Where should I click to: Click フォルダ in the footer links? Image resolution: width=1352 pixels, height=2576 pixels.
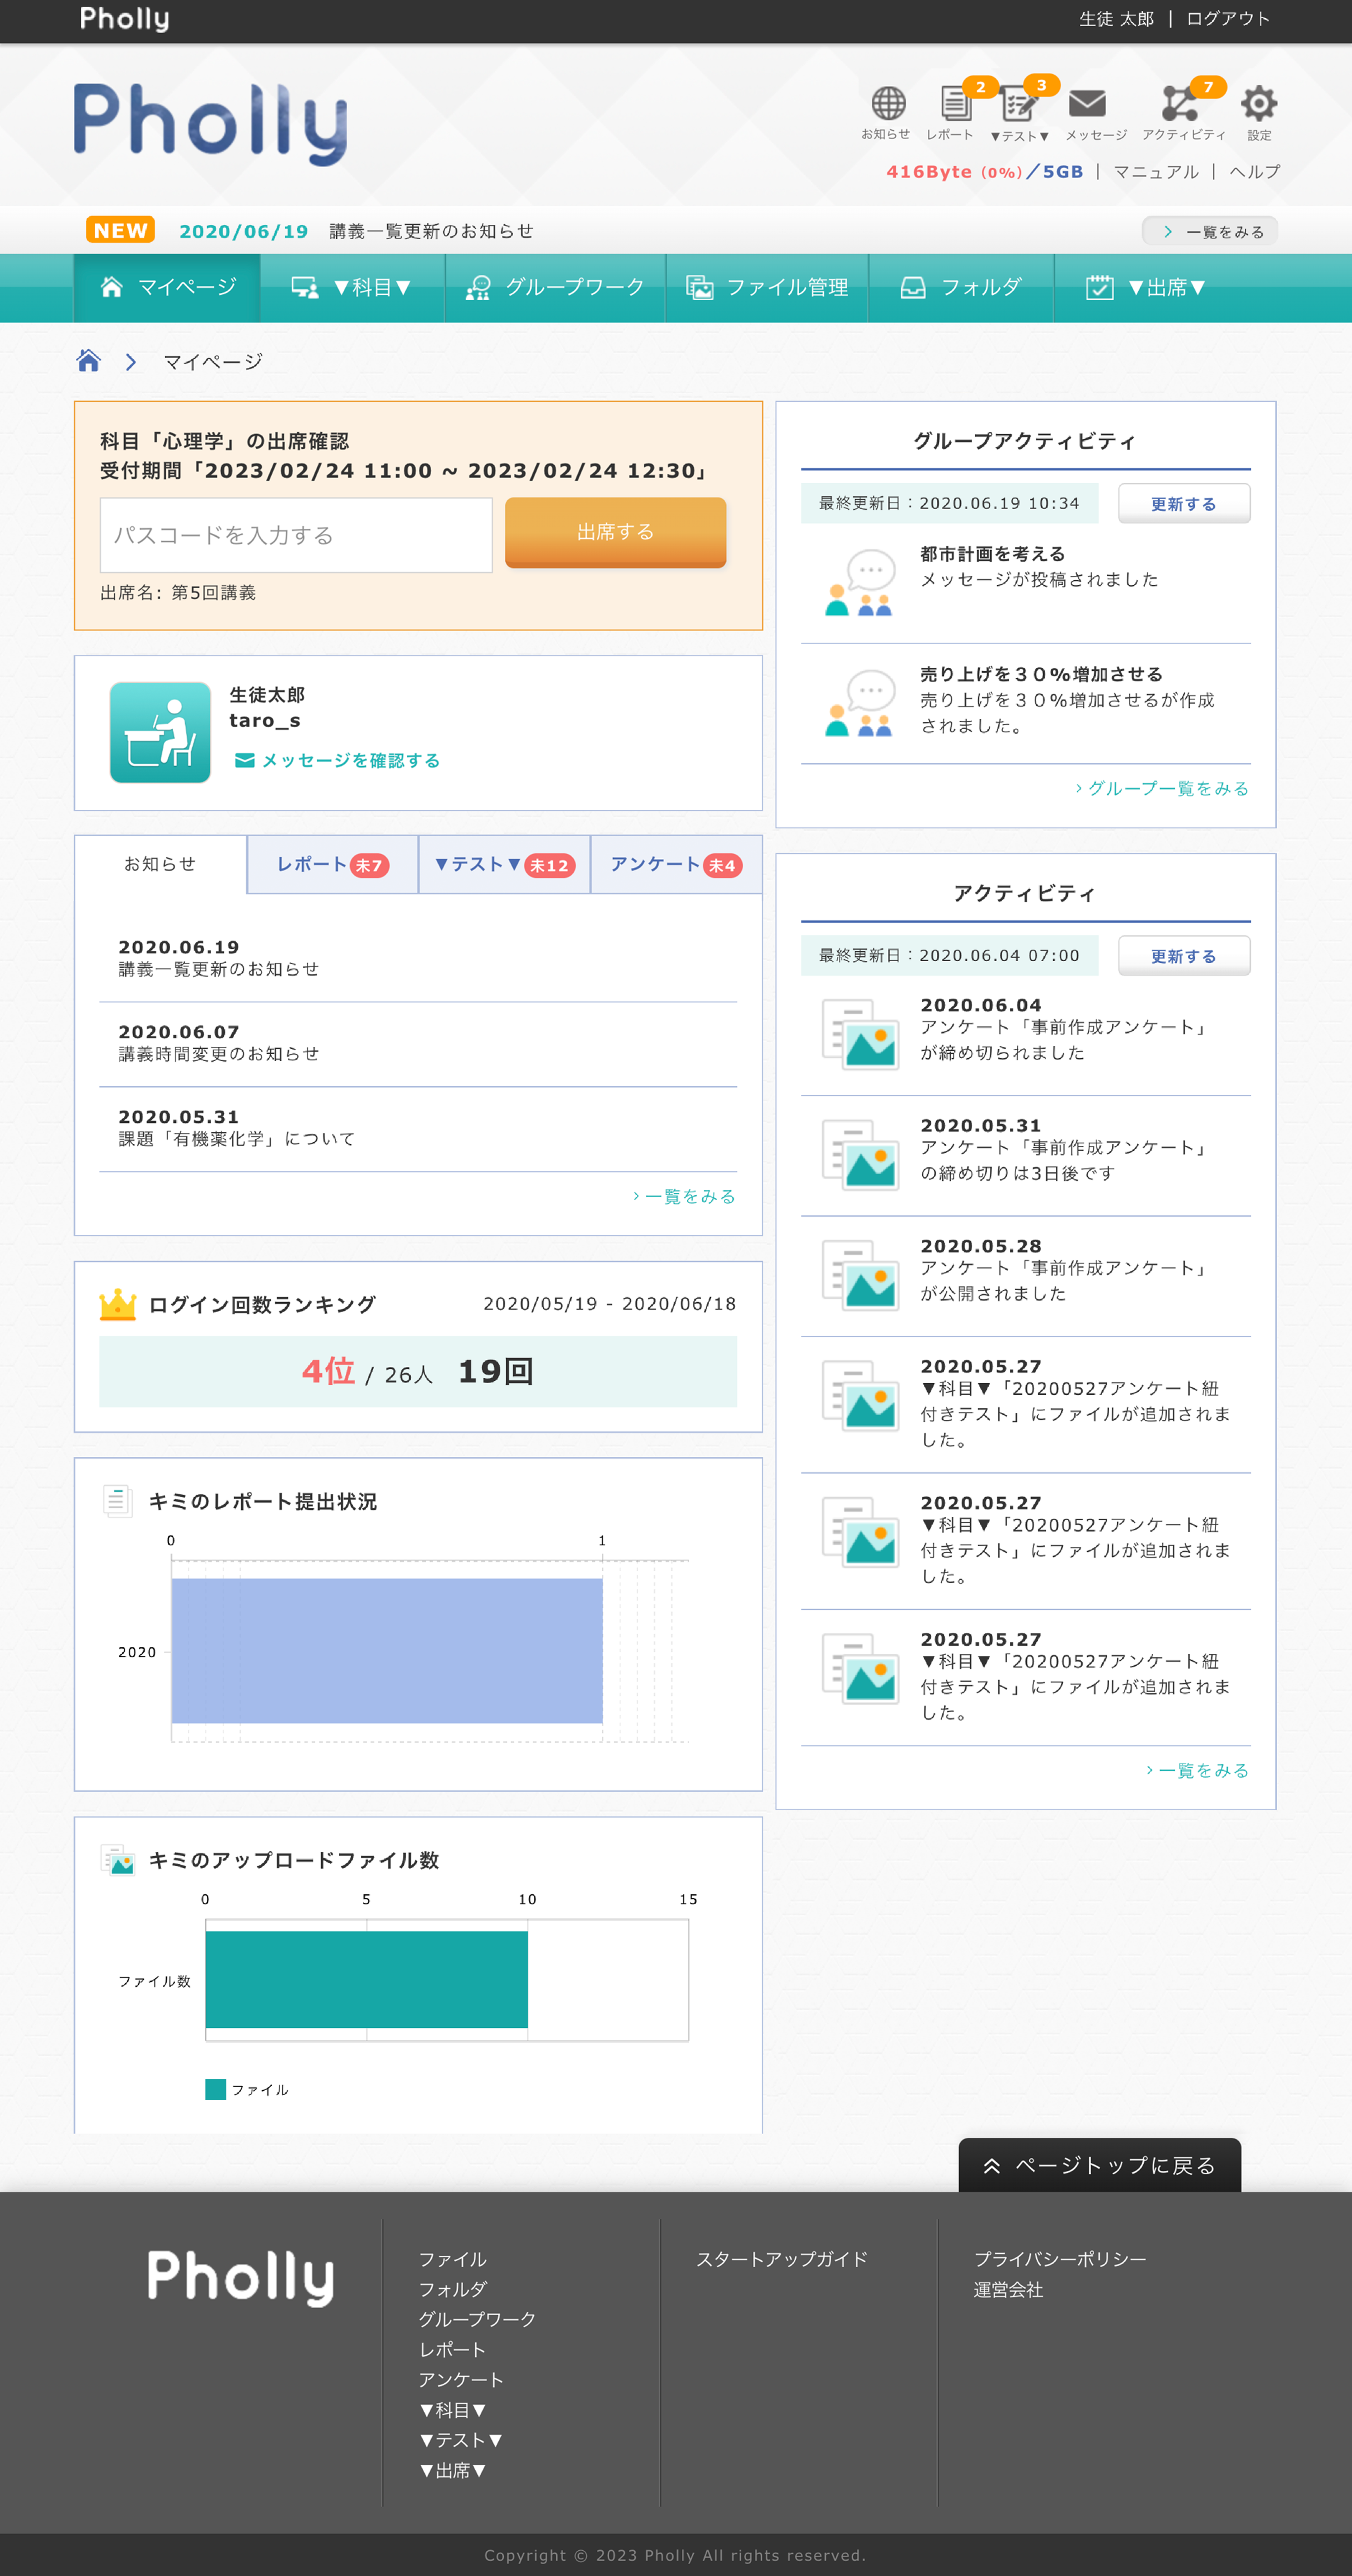pos(453,2289)
